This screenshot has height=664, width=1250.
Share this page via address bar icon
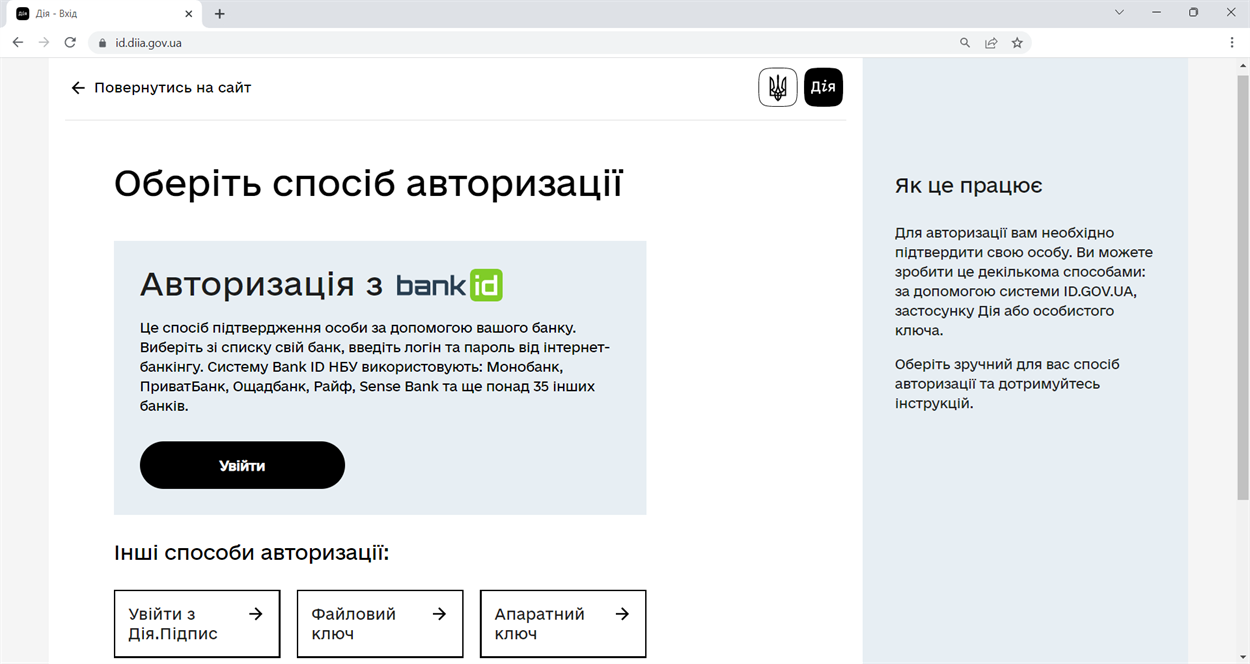pos(991,43)
